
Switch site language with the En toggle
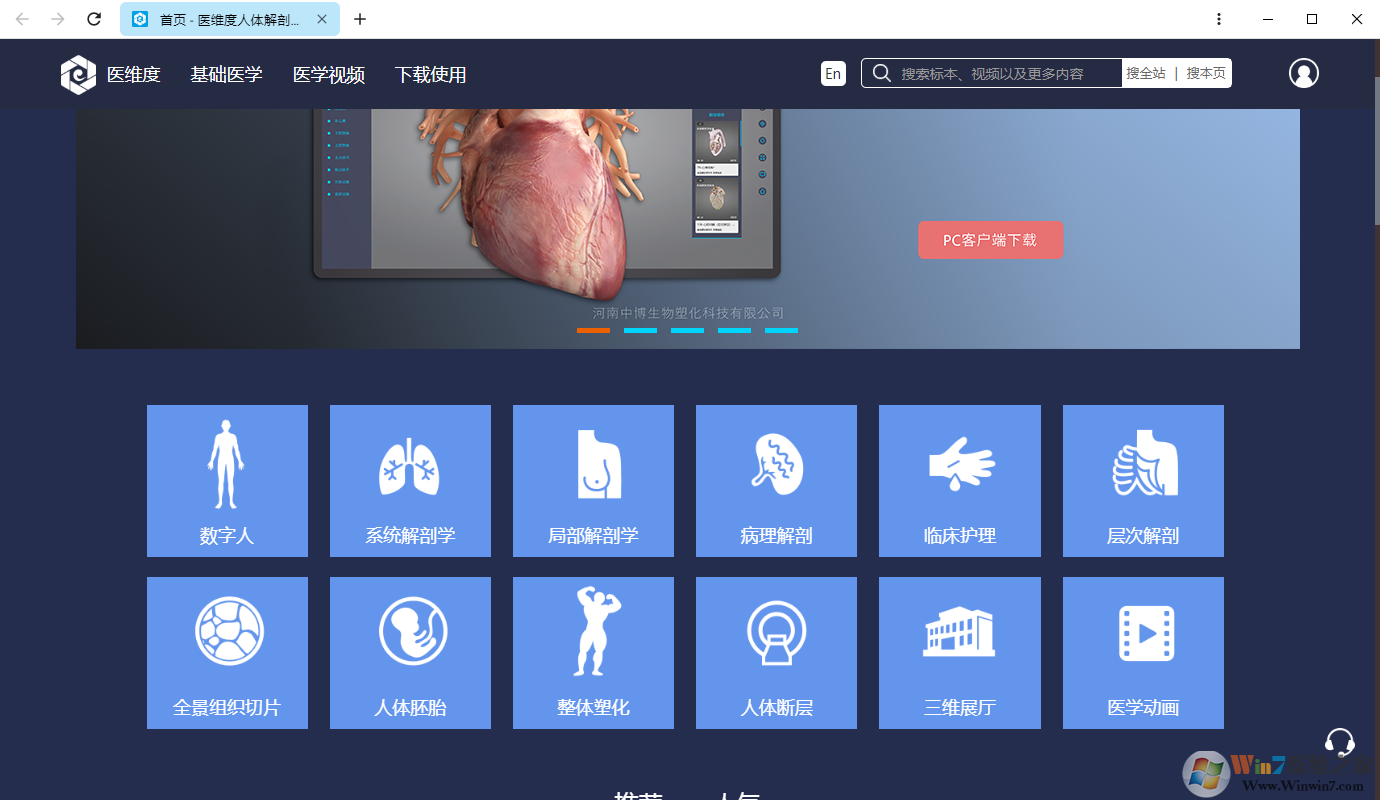pos(833,73)
